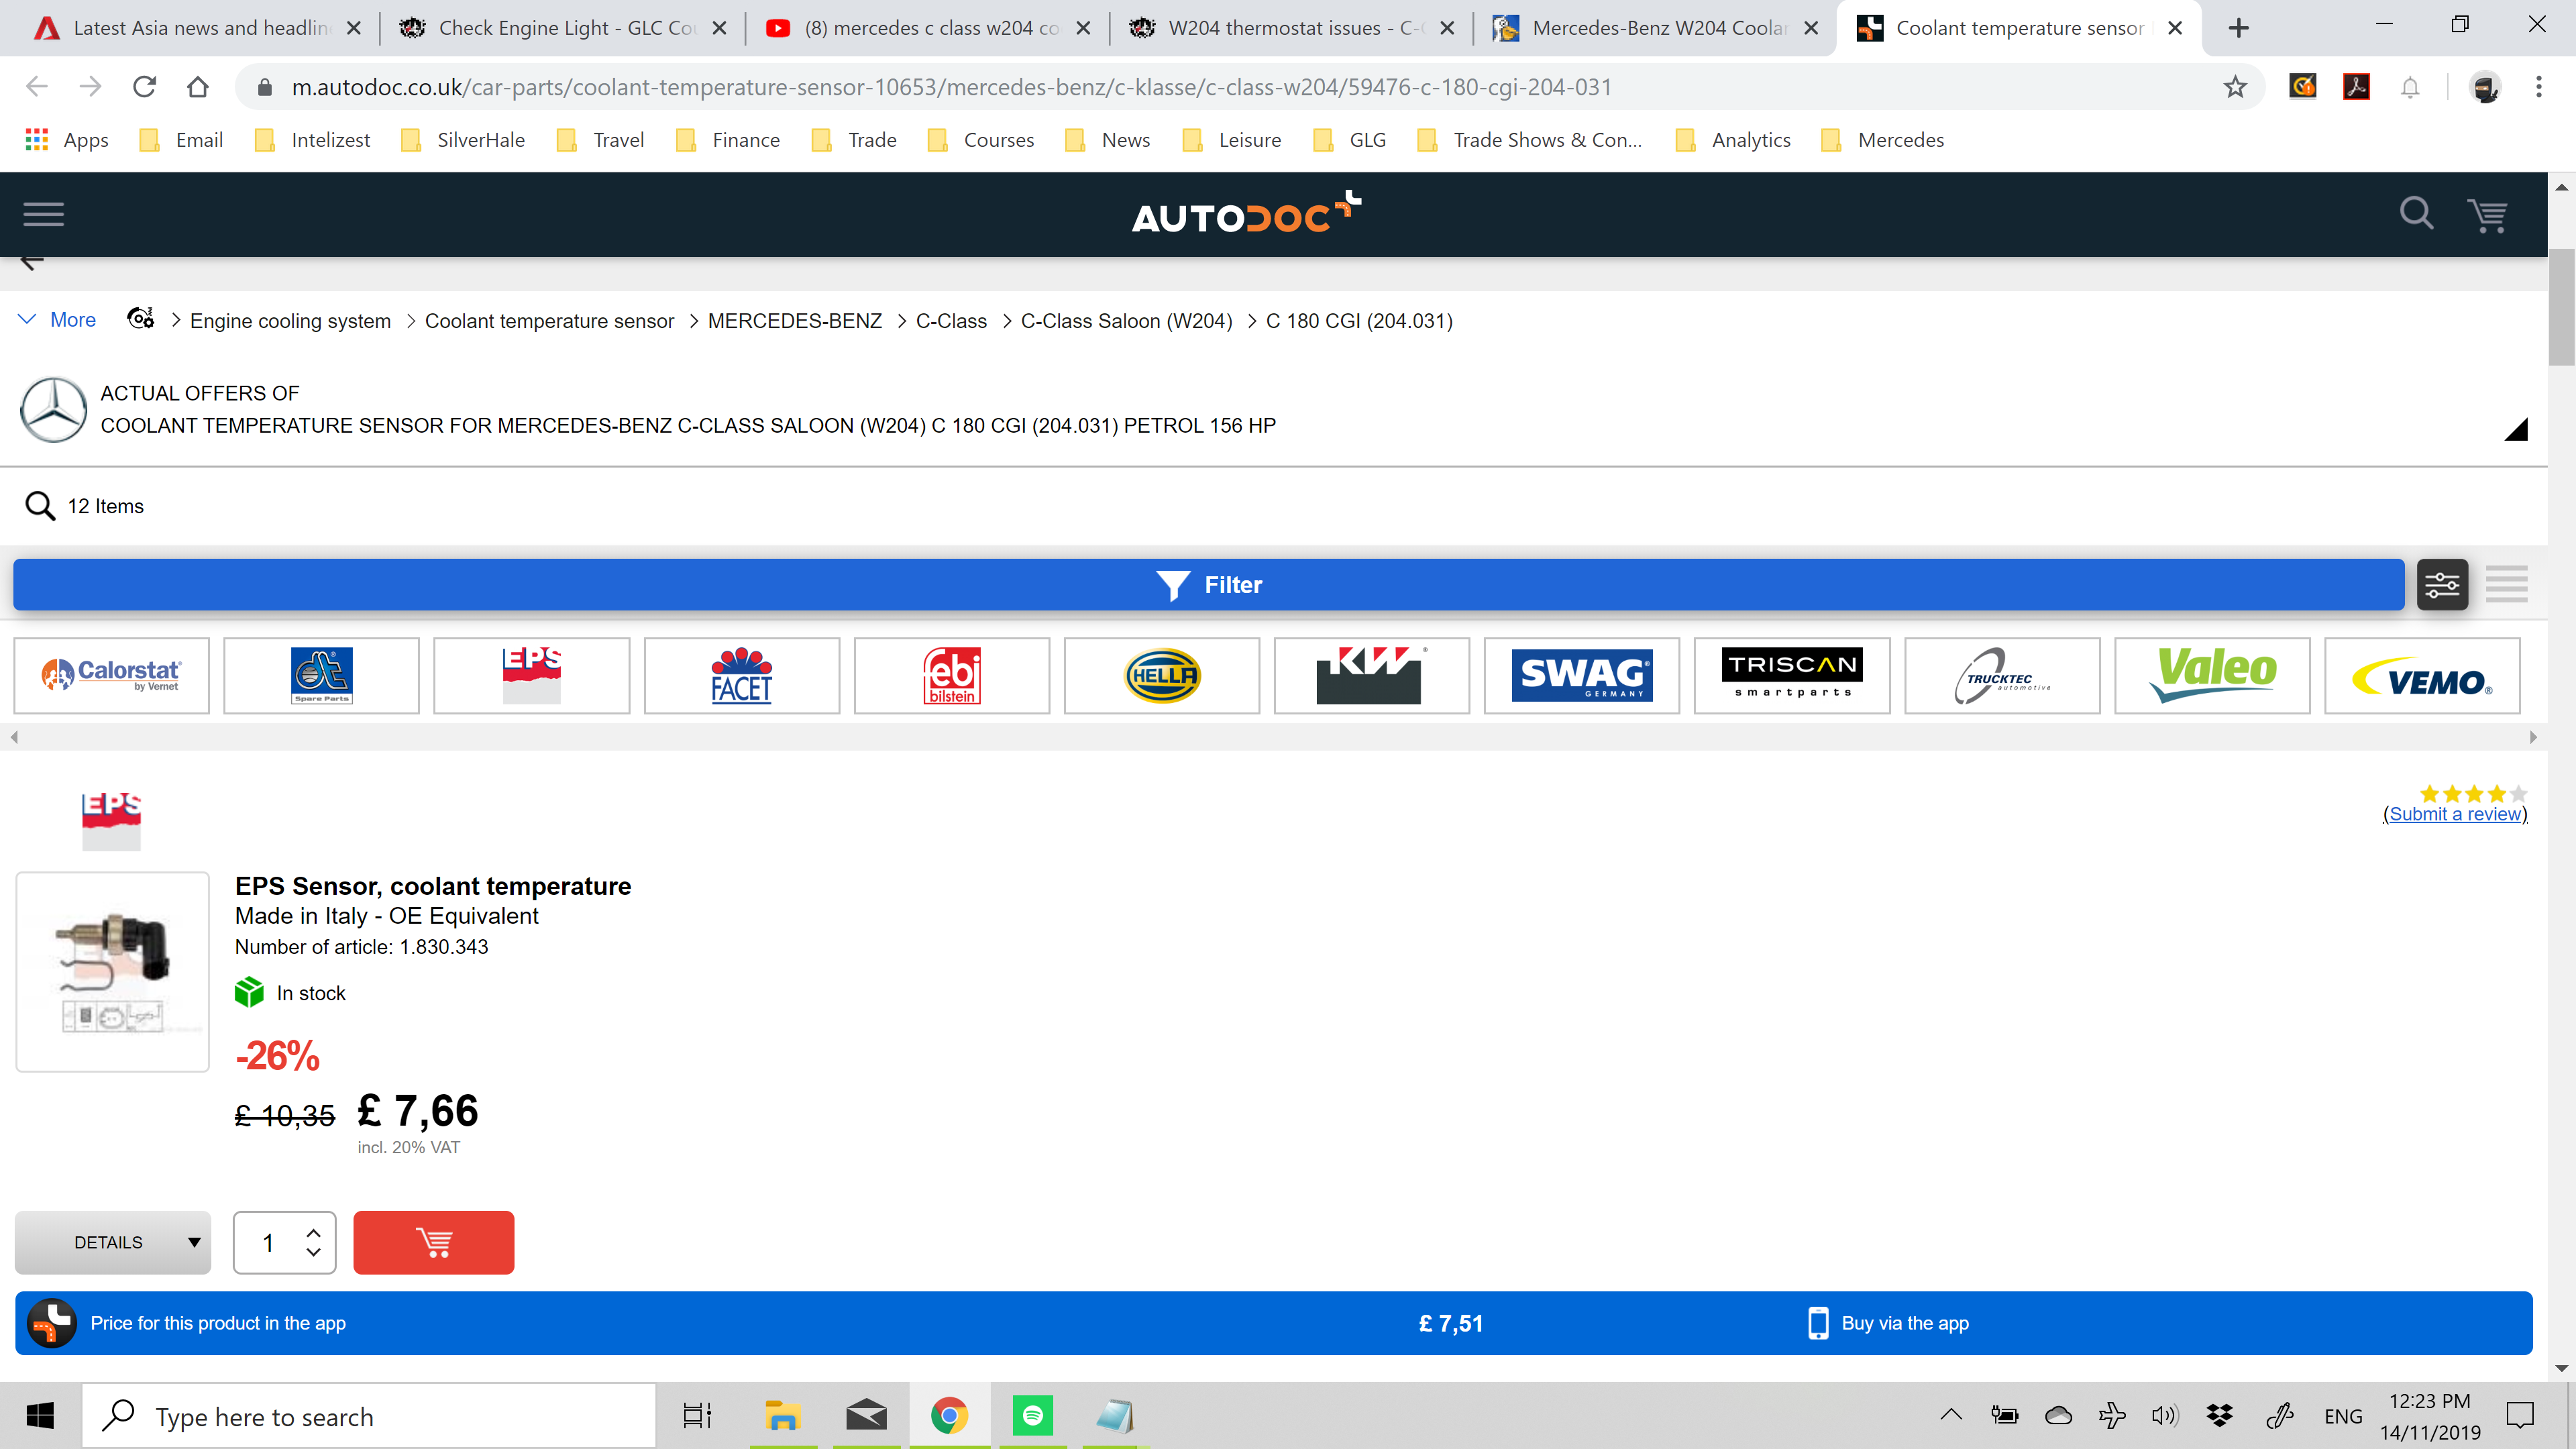
Task: Reload the page in Chrome
Action: tap(144, 87)
